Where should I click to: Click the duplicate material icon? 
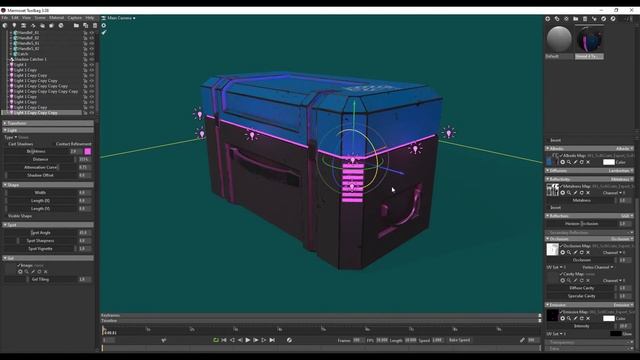pyautogui.click(x=557, y=19)
